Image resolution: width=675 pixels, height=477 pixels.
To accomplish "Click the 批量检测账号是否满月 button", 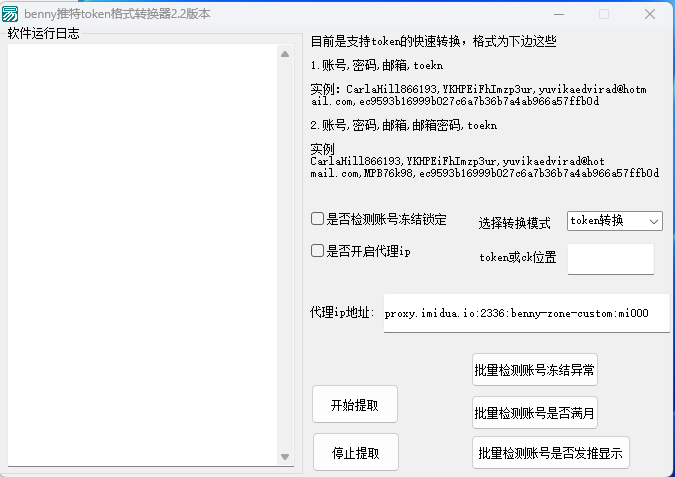I will [x=535, y=412].
